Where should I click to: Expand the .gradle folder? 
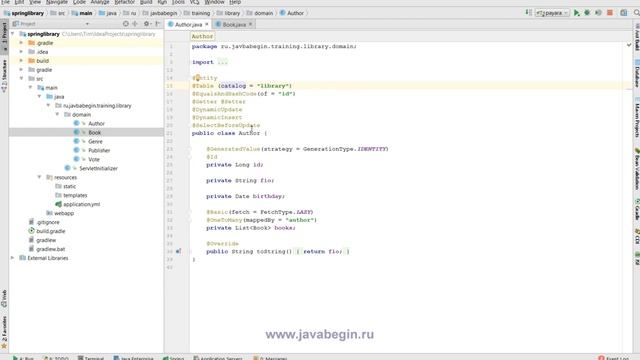[x=21, y=43]
